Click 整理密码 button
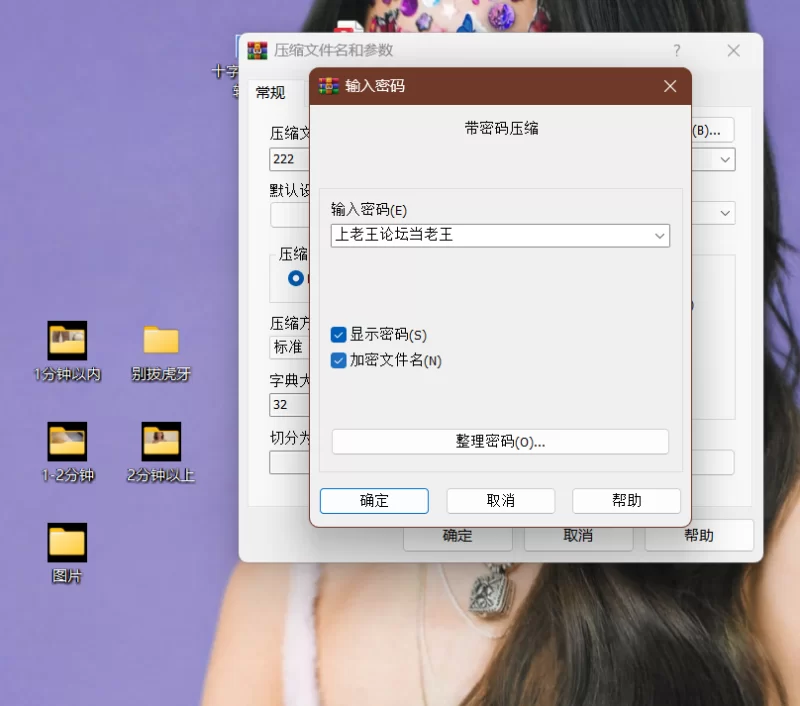The width and height of the screenshot is (800, 706). pos(500,442)
